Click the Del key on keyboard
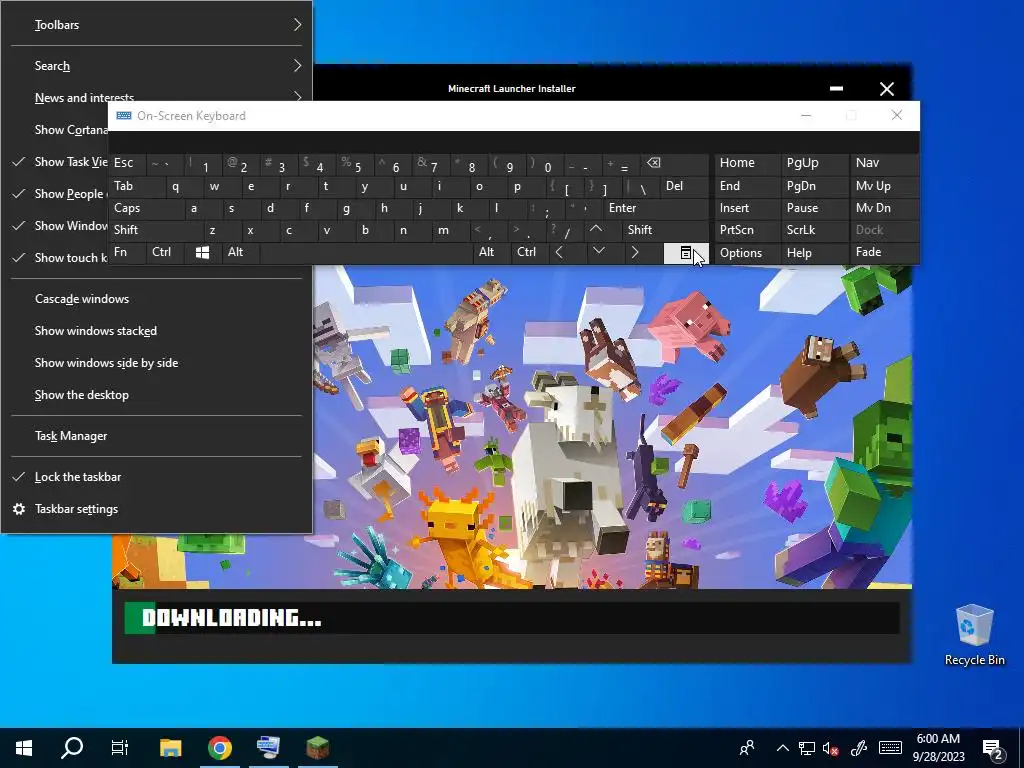 (683, 186)
